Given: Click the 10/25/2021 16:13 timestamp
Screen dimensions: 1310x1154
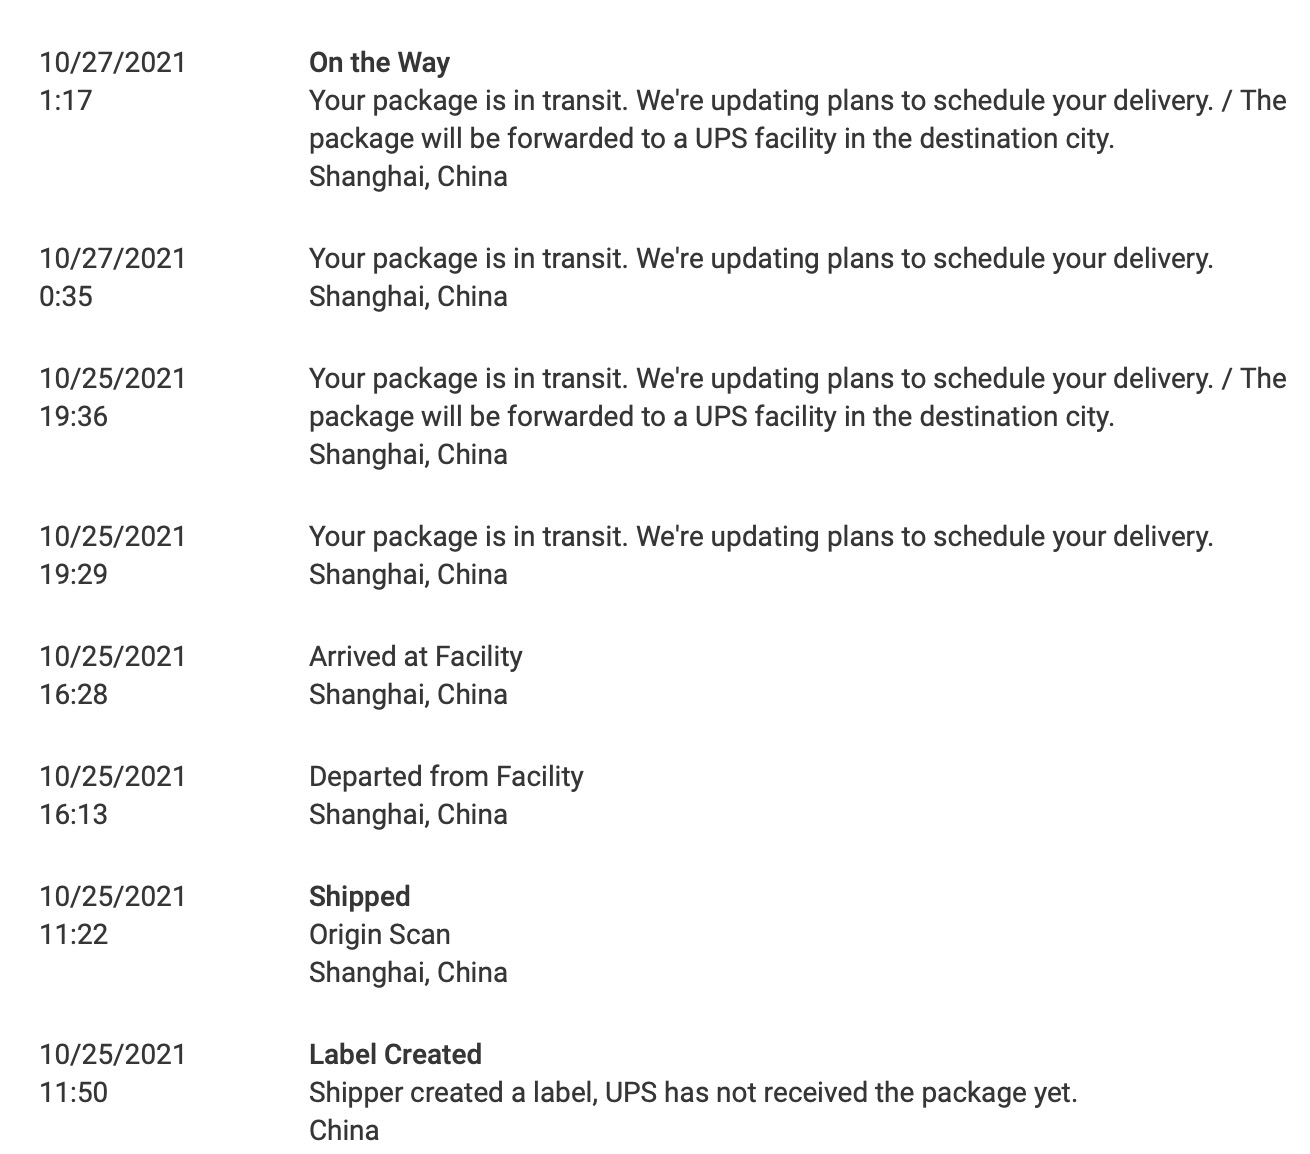Looking at the screenshot, I should (x=112, y=795).
